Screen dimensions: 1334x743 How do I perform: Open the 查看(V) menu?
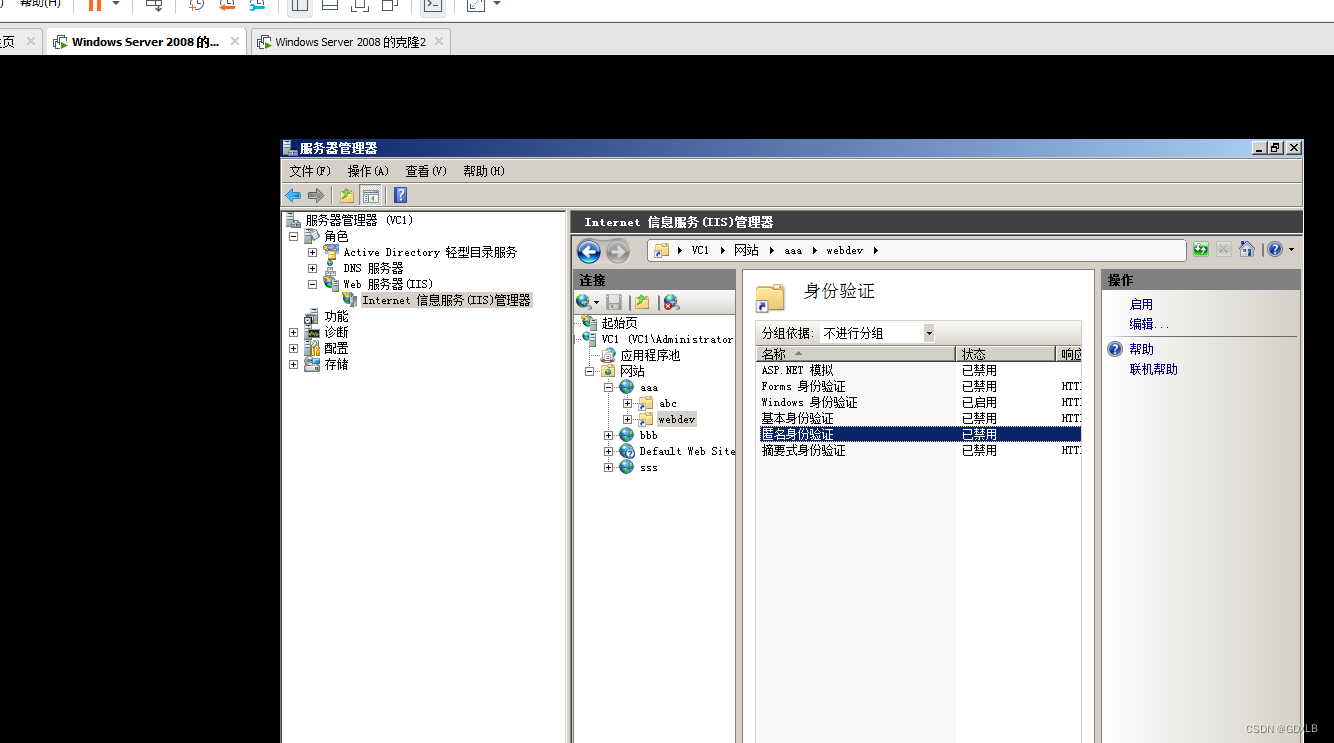tap(426, 171)
